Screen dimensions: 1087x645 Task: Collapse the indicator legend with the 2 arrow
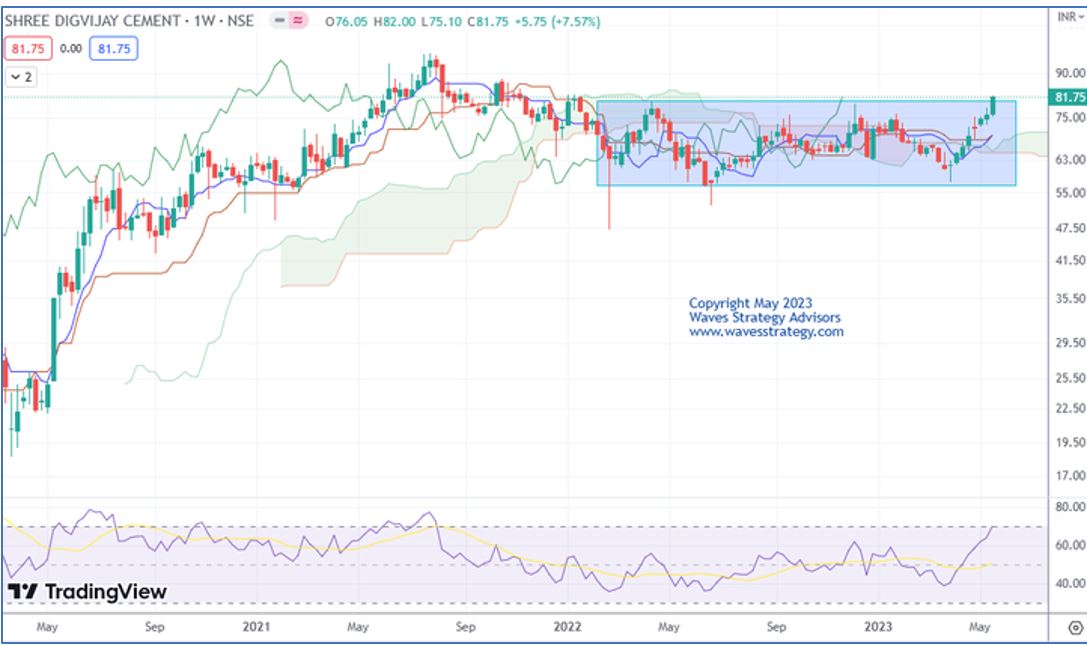21,77
